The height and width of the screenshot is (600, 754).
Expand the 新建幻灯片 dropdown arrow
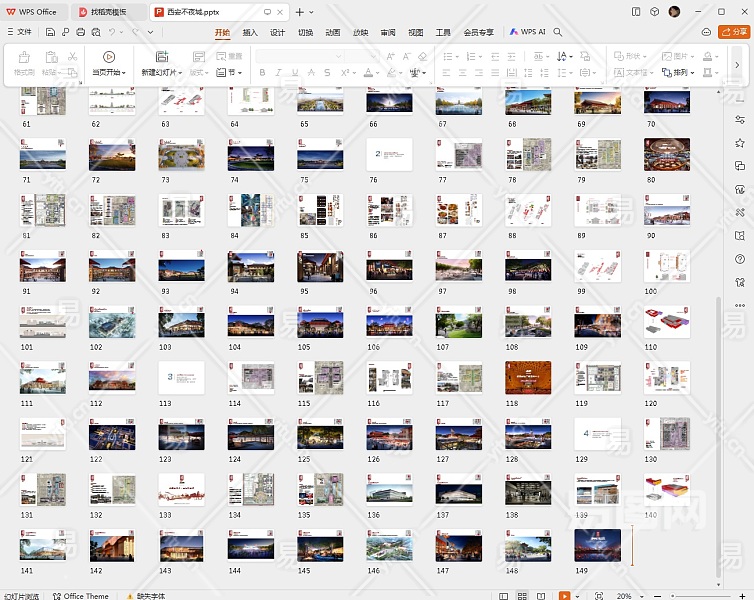180,73
